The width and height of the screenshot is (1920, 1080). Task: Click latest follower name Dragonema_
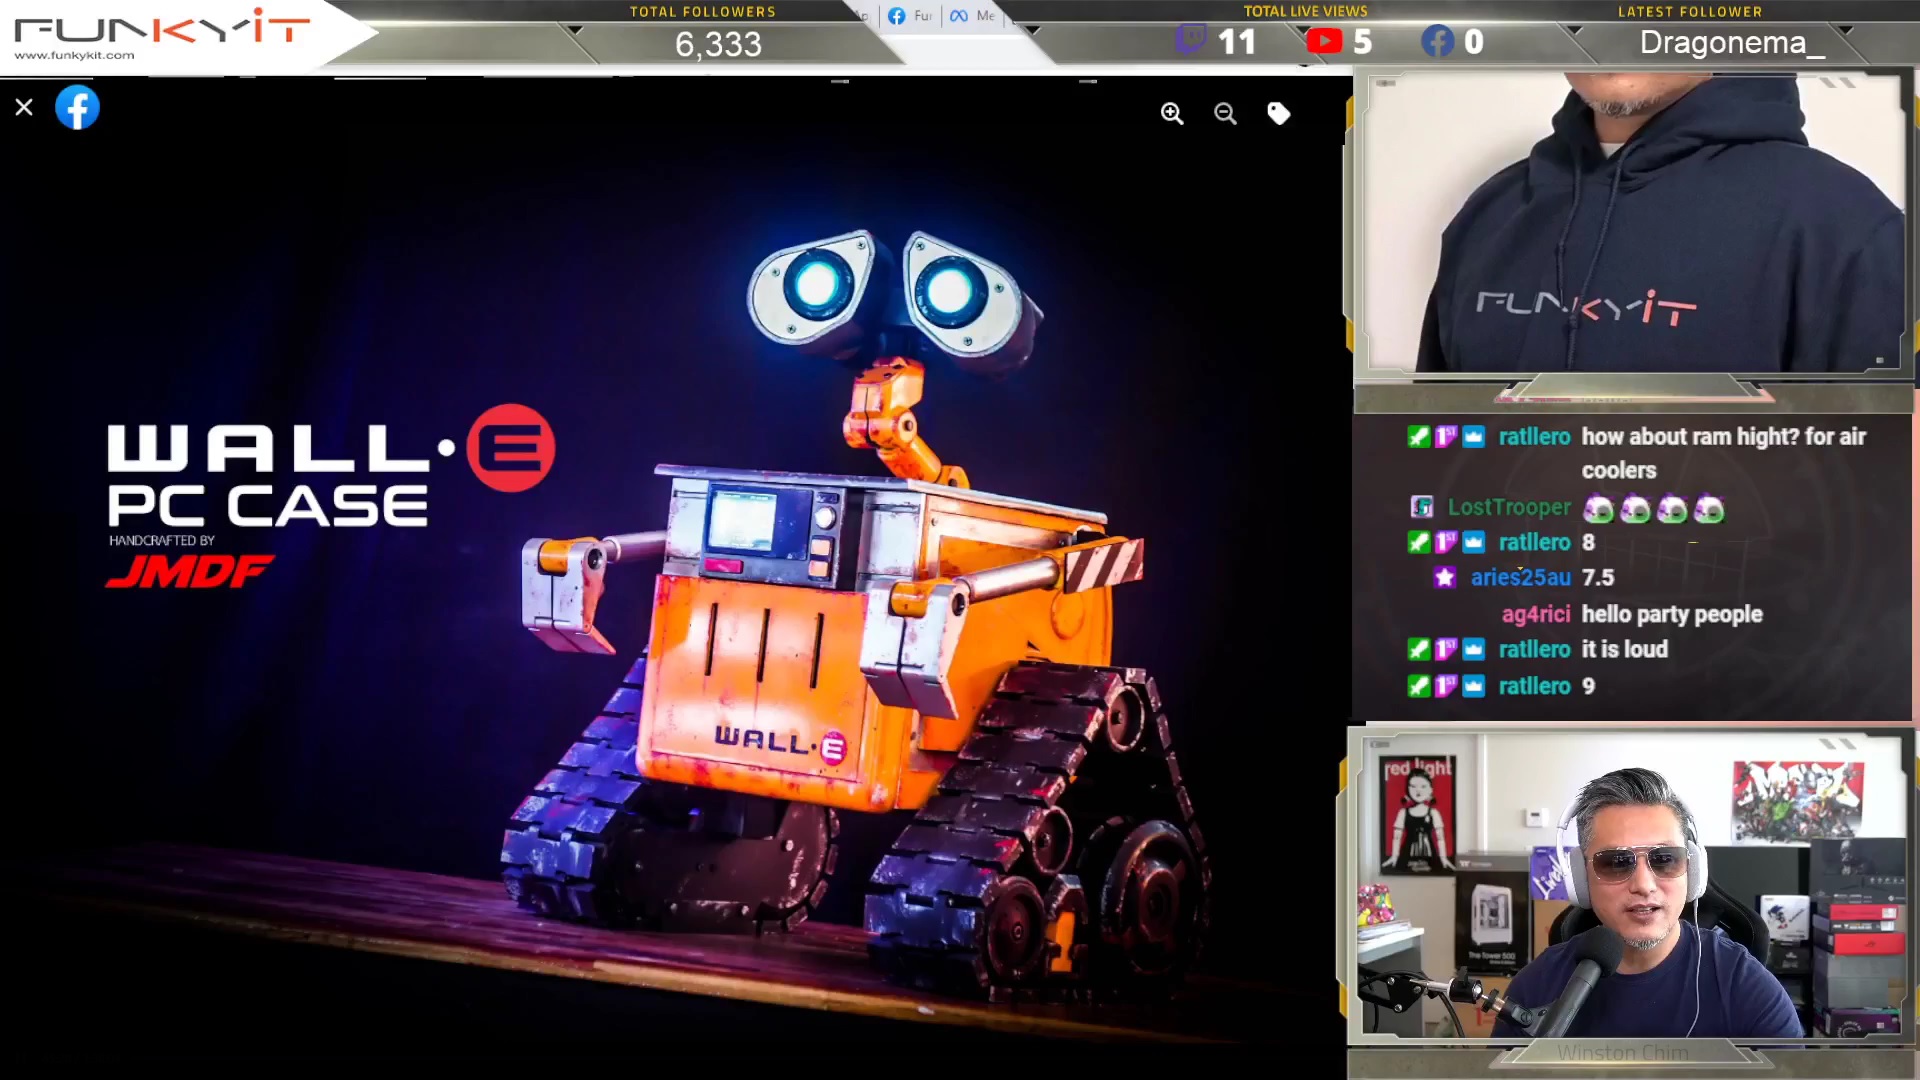click(x=1732, y=43)
